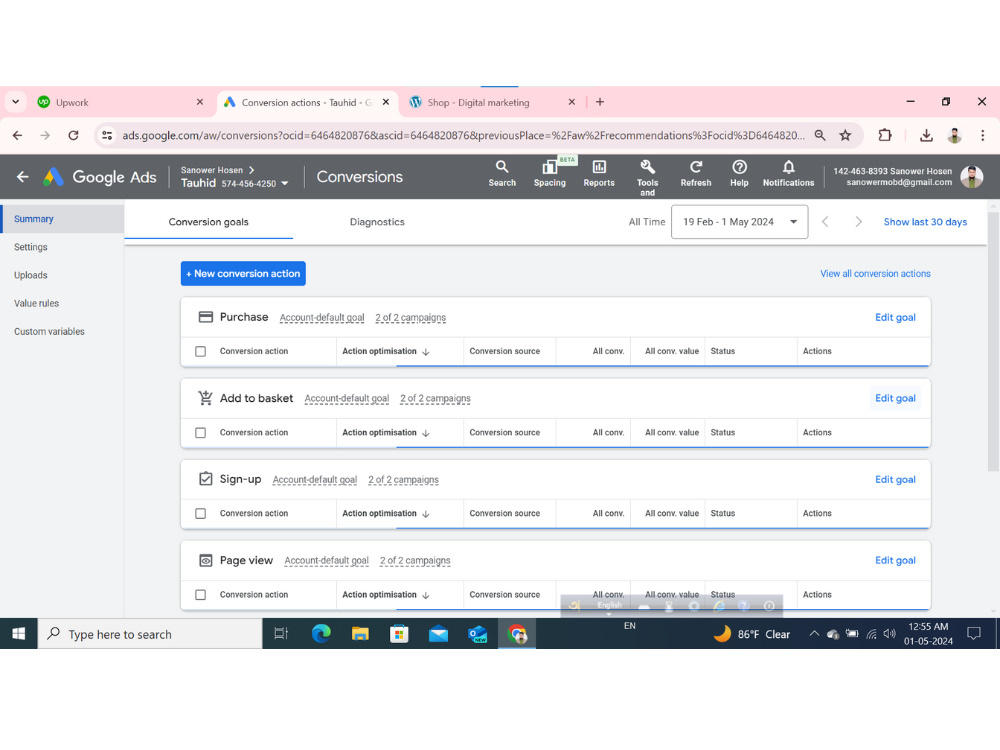Click the Google Ads back arrow
The height and width of the screenshot is (750, 1000).
pyautogui.click(x=23, y=177)
